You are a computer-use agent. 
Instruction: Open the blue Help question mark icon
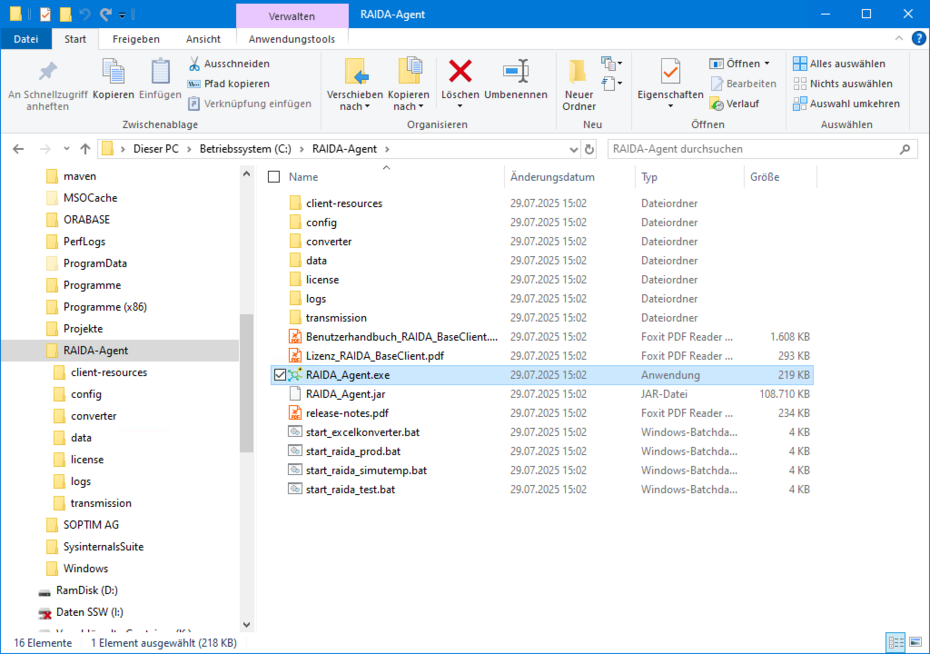click(919, 39)
